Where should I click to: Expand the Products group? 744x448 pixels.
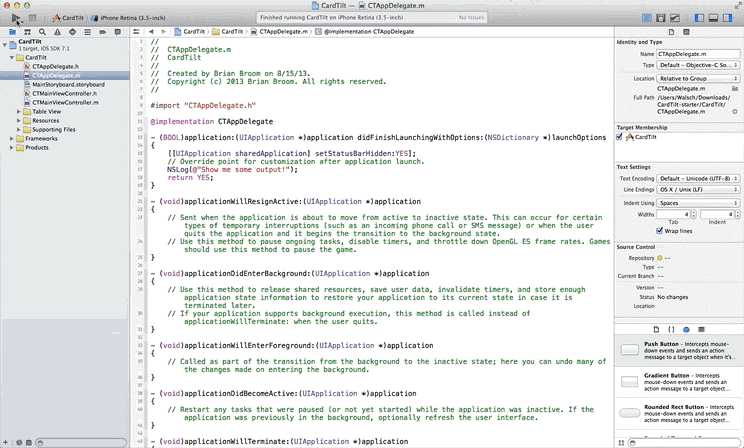point(12,148)
